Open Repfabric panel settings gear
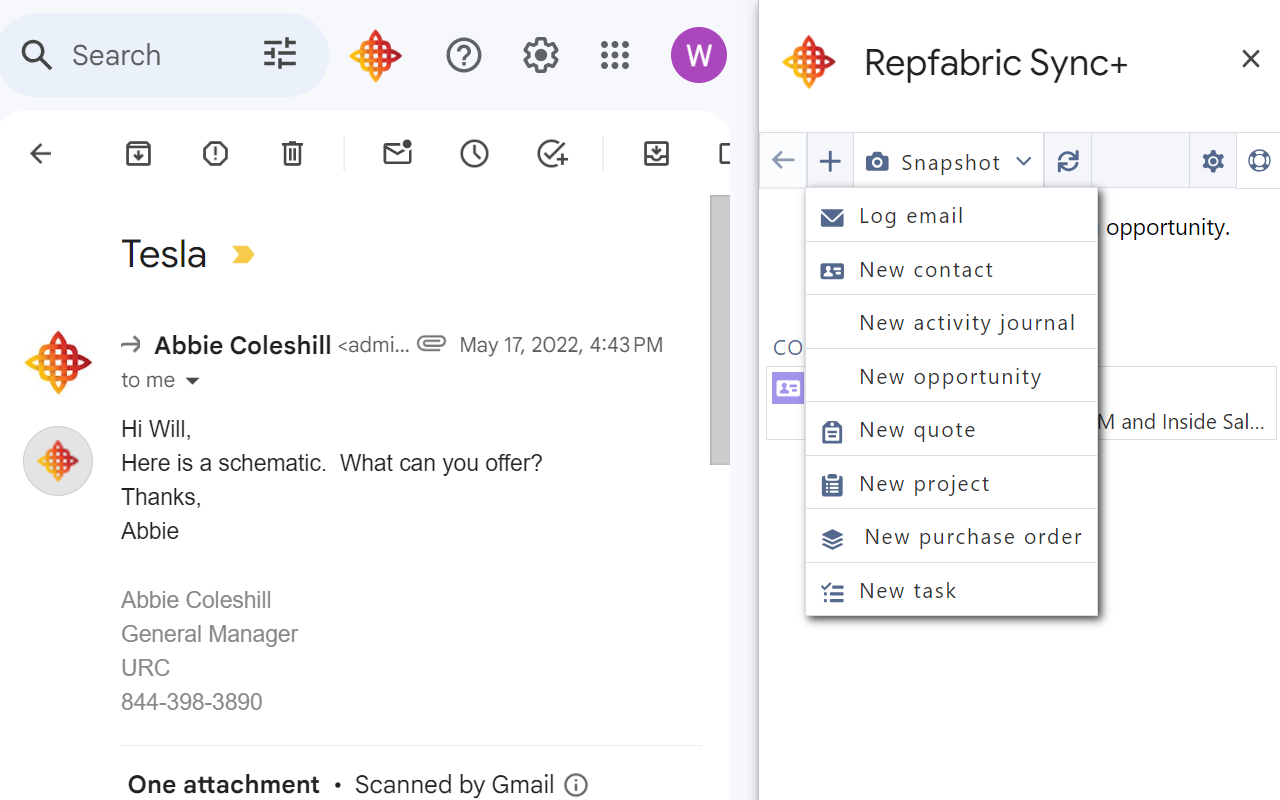Viewport: 1280px width, 800px height. [1213, 161]
